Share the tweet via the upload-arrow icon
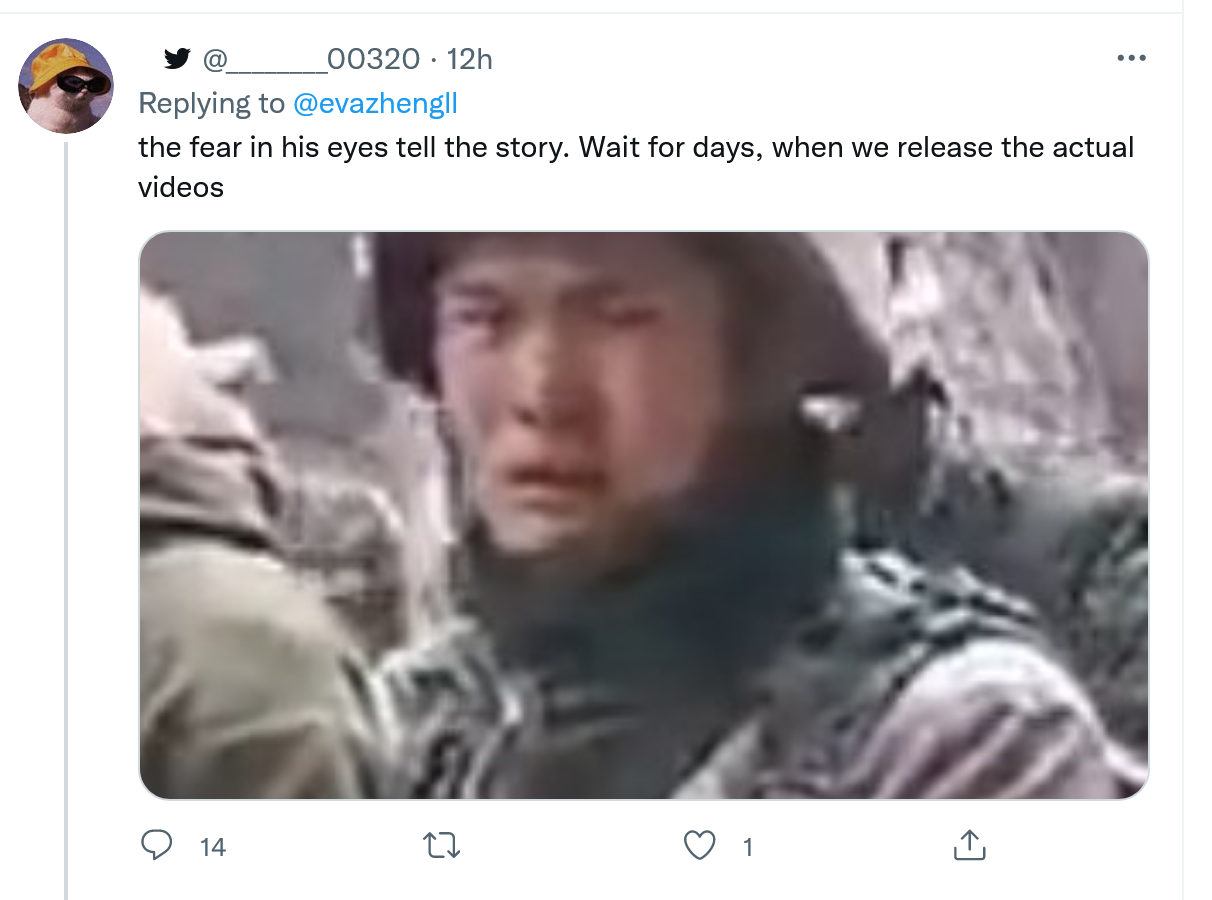 click(969, 845)
